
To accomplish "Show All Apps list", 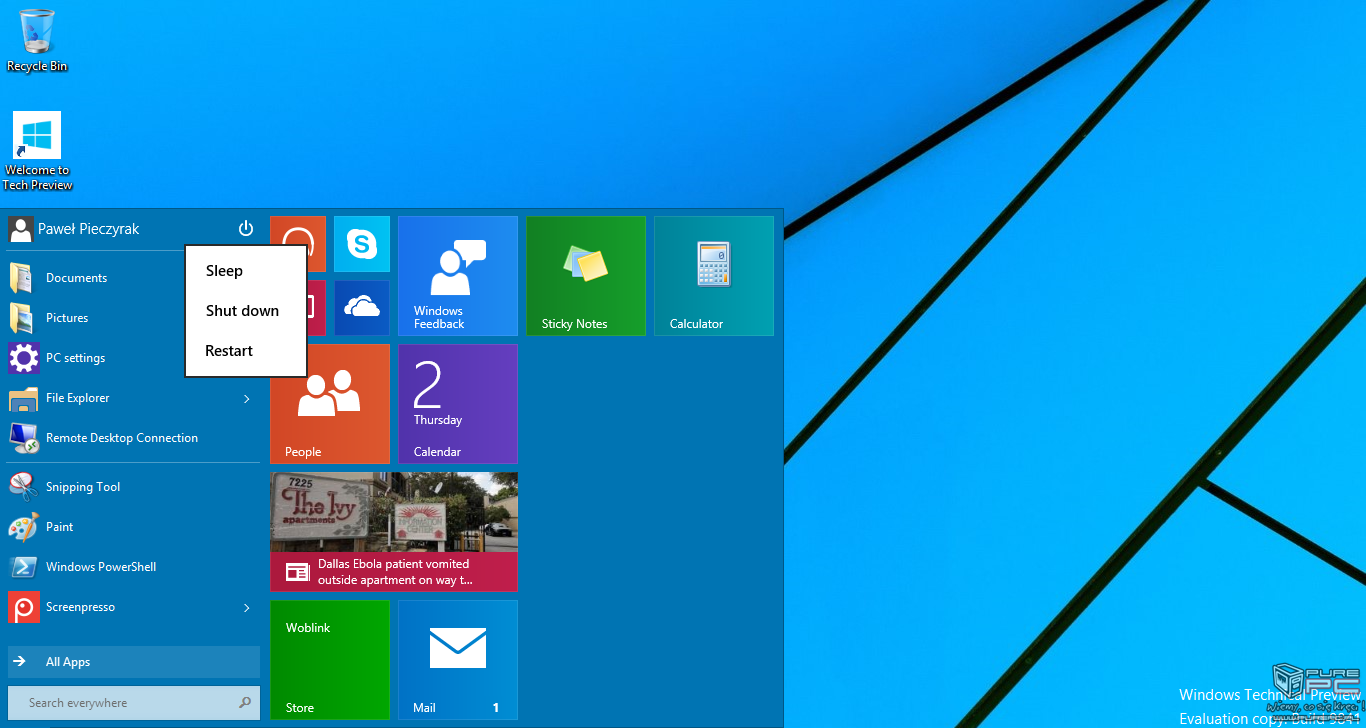I will click(x=133, y=662).
